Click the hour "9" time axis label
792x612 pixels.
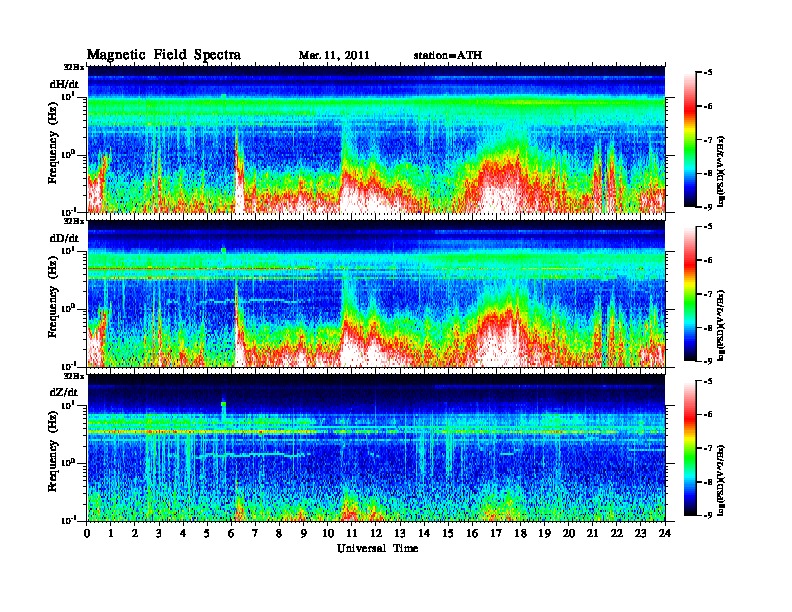[x=304, y=533]
